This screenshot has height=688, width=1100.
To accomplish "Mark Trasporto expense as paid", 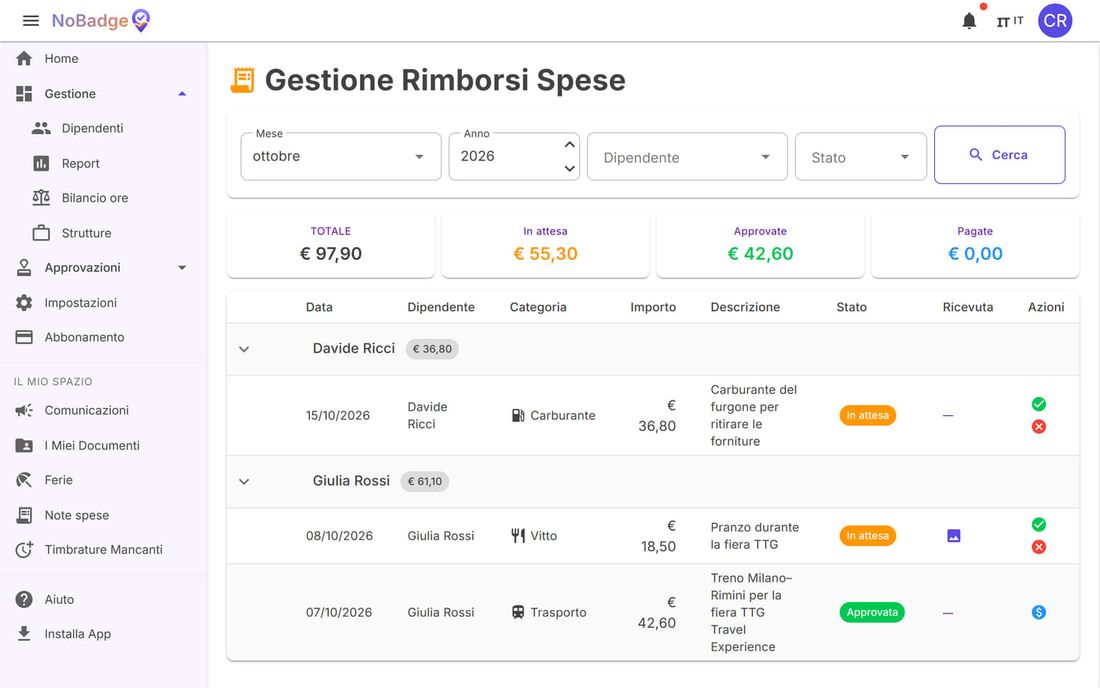I will coord(1039,612).
